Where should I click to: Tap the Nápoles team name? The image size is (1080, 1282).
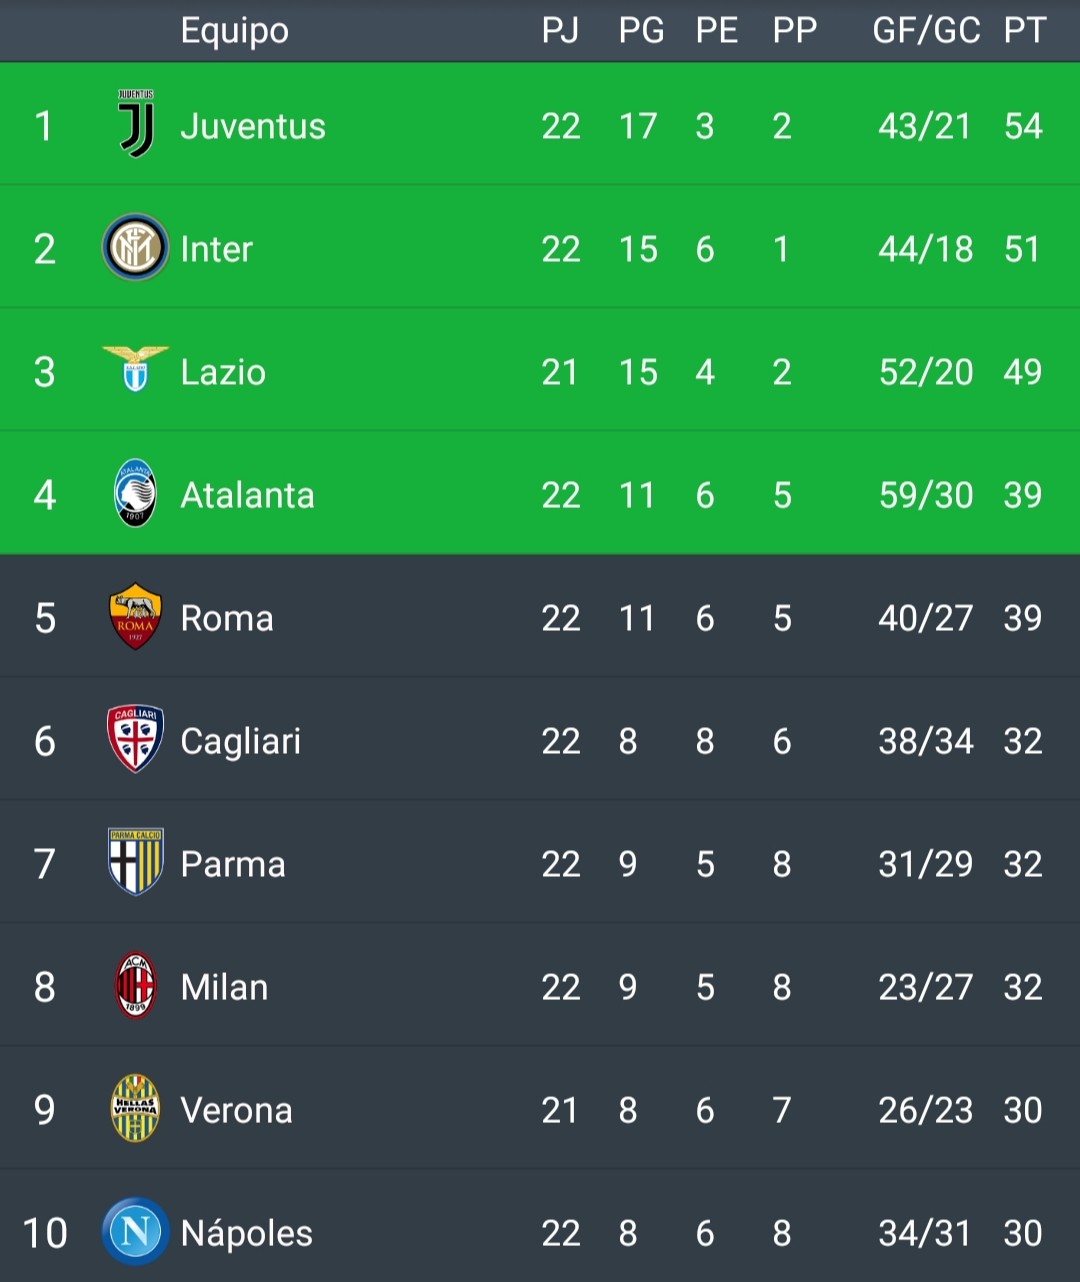(246, 1233)
